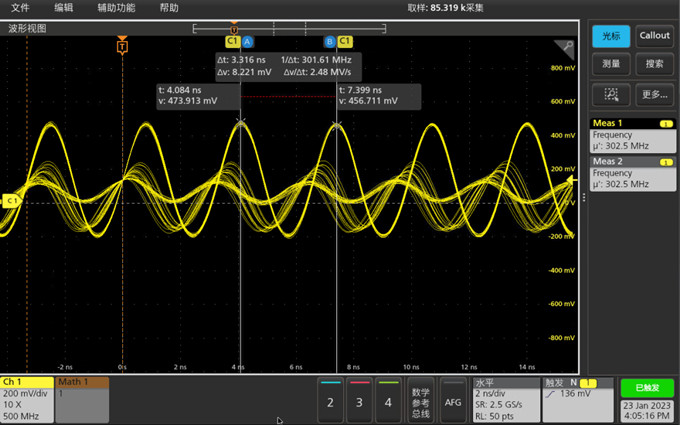
Task: Open the Ch 1 vertical settings badge
Action: tap(27, 400)
